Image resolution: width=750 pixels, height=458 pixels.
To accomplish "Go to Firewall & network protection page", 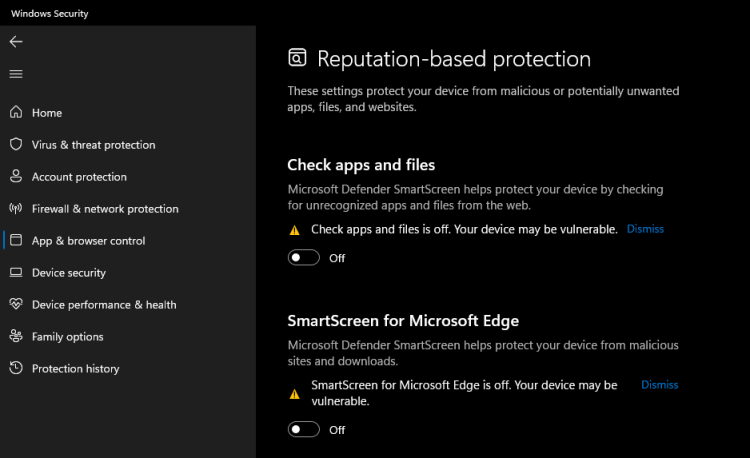I will click(x=105, y=209).
